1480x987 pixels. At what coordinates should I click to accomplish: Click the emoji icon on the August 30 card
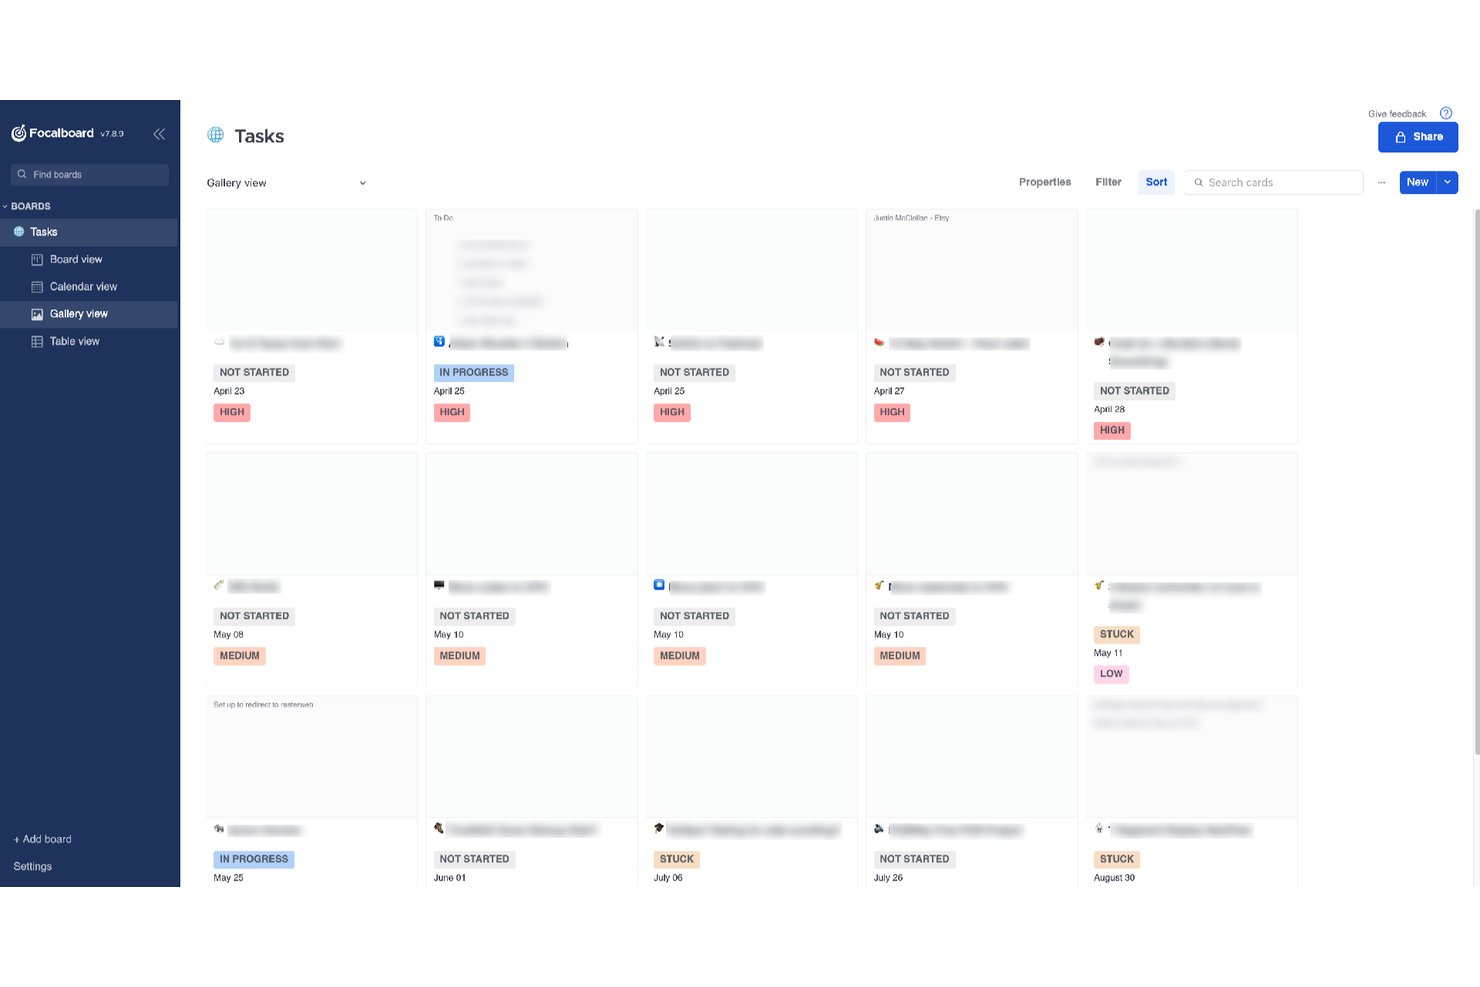click(x=1099, y=829)
